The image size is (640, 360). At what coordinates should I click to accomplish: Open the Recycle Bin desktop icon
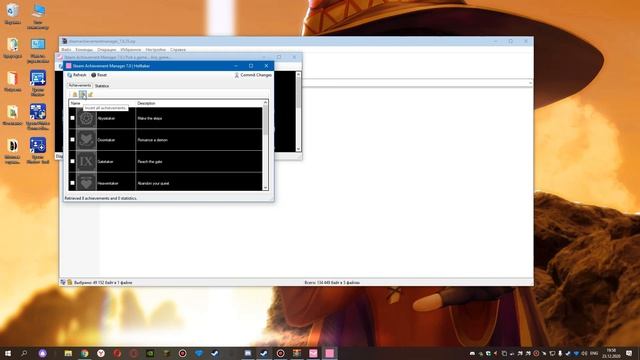(13, 14)
